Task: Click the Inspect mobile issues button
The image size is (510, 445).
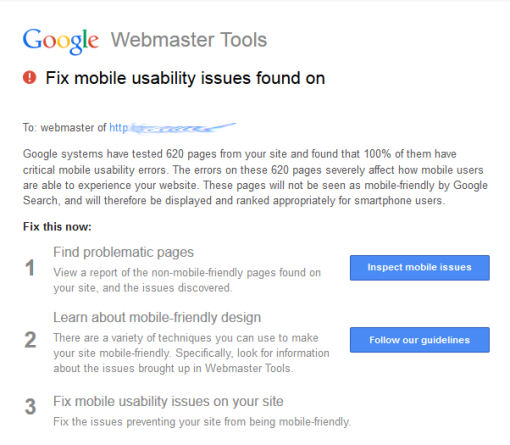Action: 420,268
